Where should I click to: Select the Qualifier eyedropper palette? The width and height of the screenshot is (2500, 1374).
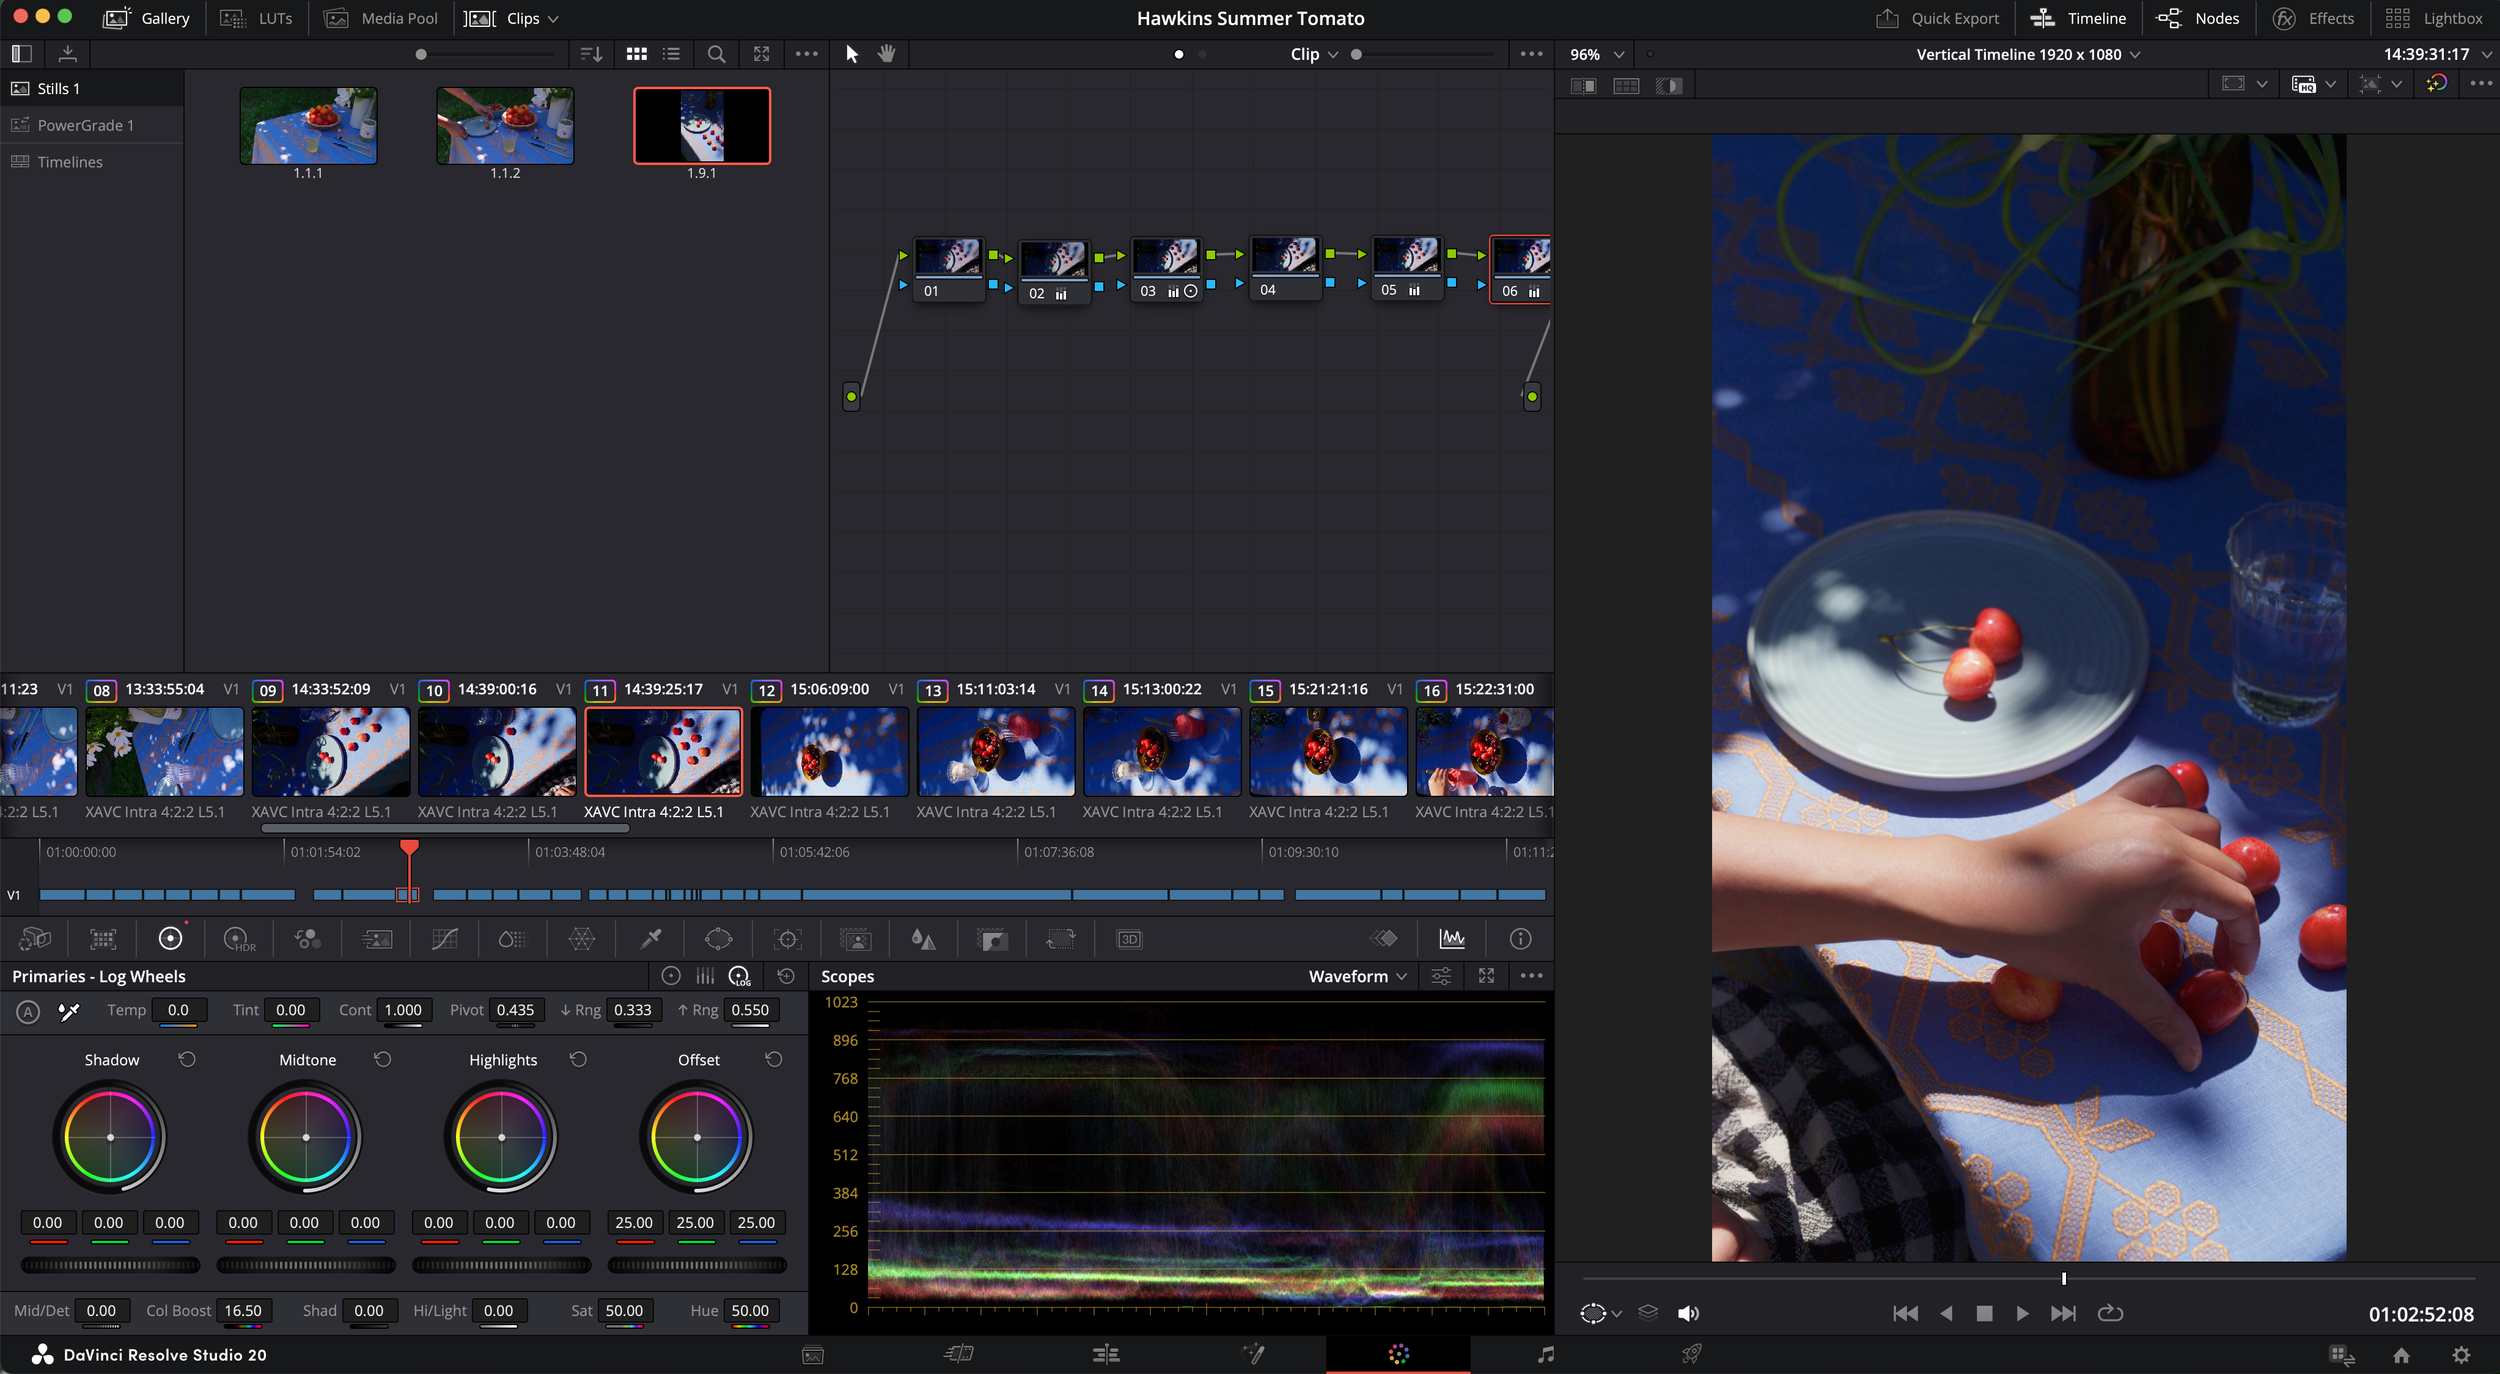pos(651,939)
